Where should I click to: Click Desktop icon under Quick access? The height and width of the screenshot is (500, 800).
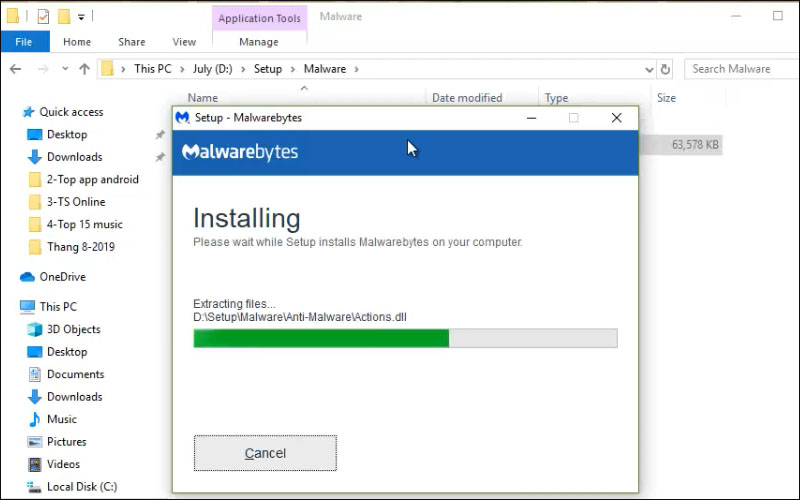point(35,135)
